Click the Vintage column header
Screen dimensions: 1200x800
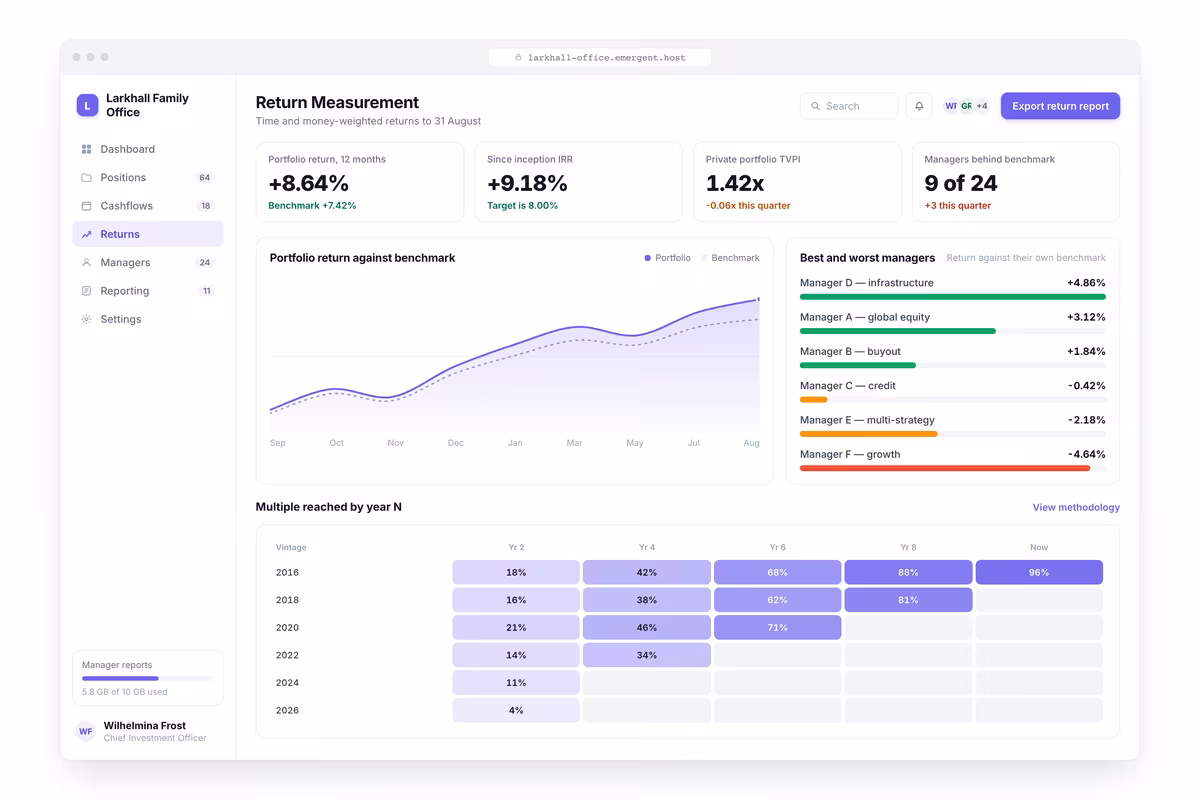click(291, 548)
